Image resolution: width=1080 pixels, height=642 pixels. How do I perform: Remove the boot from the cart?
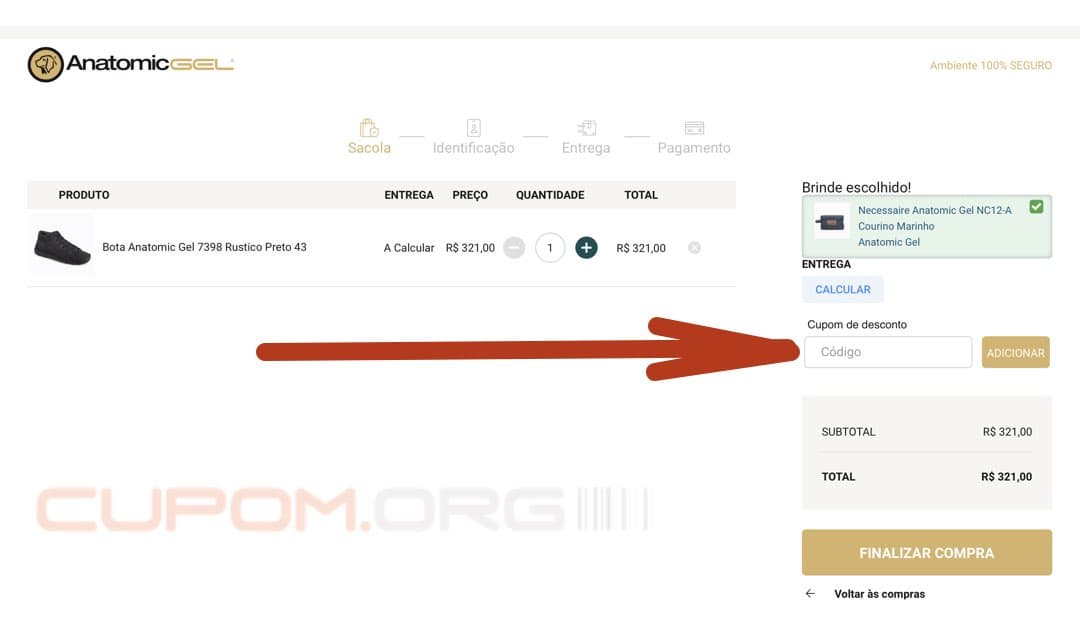(695, 248)
